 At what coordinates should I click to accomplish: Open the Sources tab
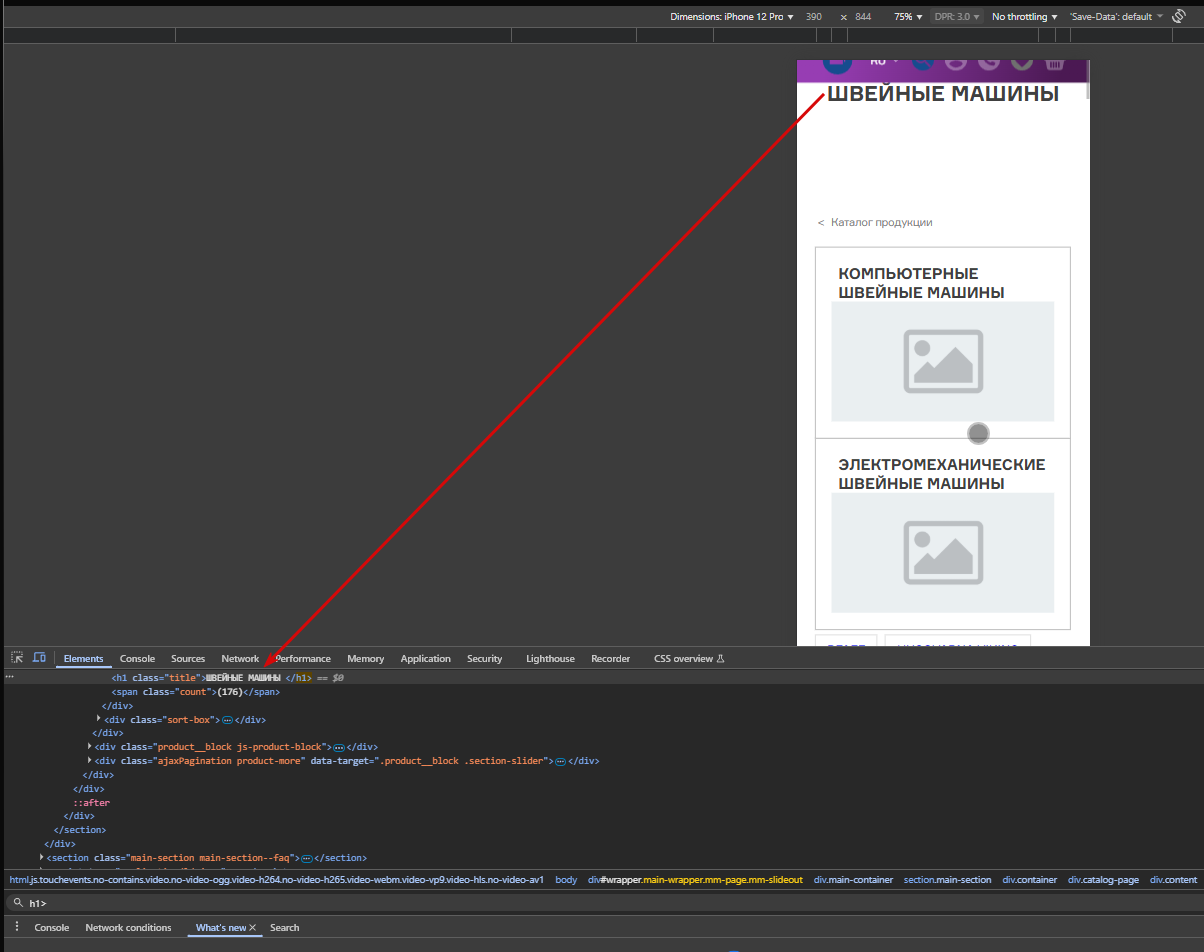pyautogui.click(x=188, y=659)
